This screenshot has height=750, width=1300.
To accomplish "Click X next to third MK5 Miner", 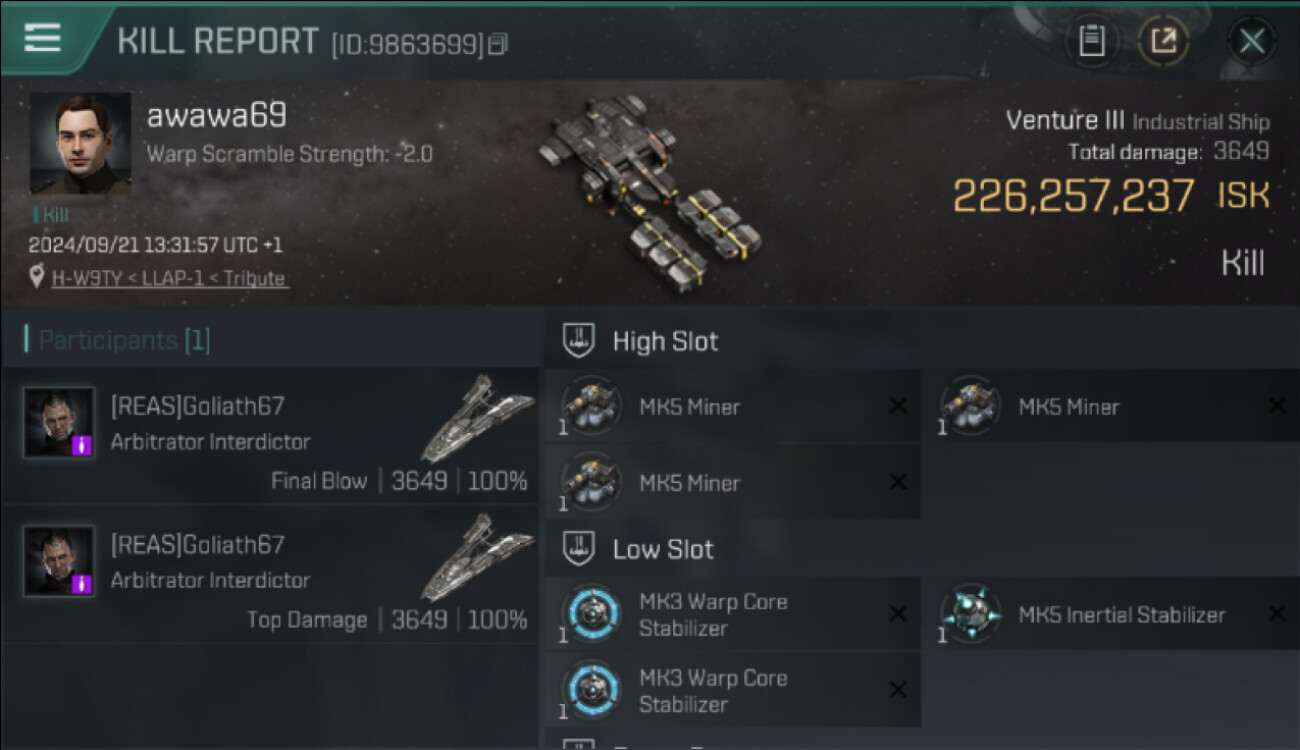I will coord(898,482).
